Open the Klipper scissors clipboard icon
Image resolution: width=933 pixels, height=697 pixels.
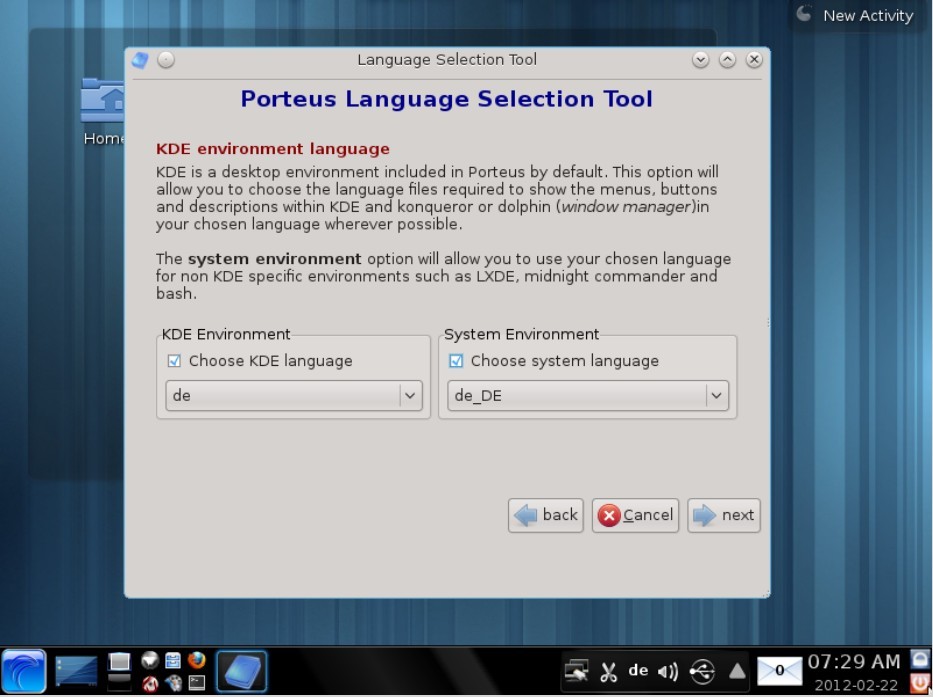tap(608, 672)
